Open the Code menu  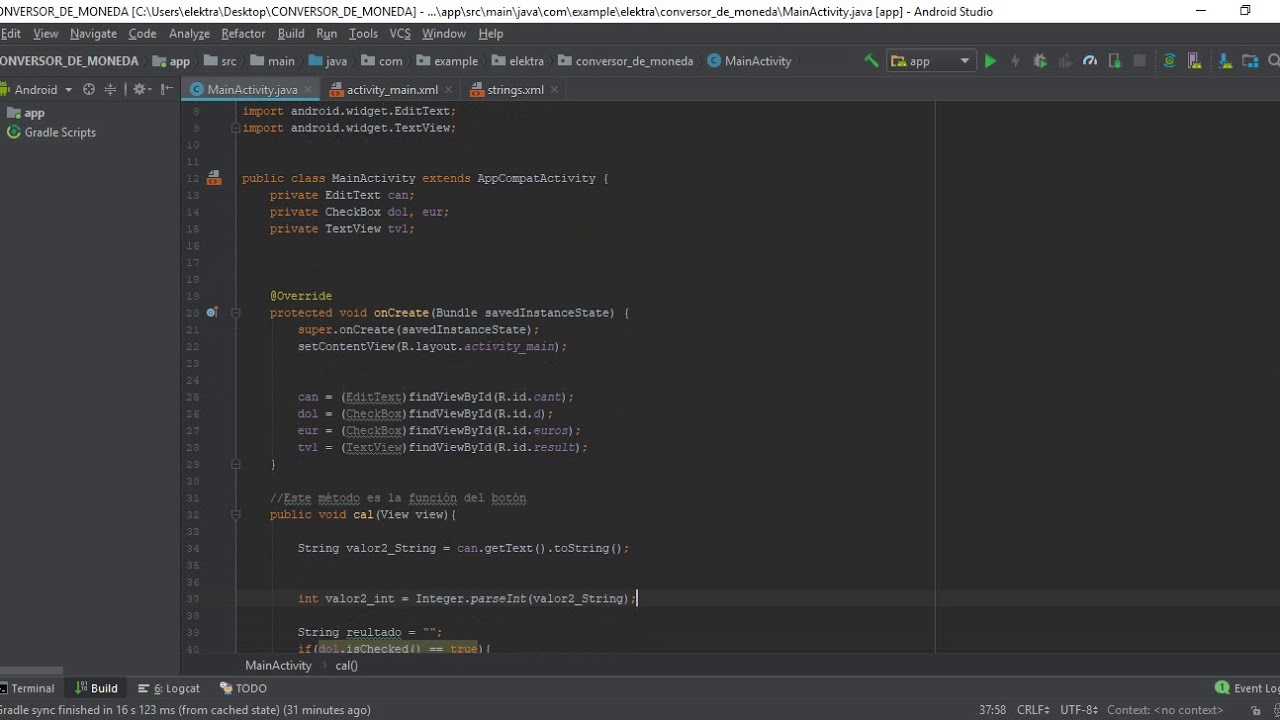pyautogui.click(x=142, y=33)
